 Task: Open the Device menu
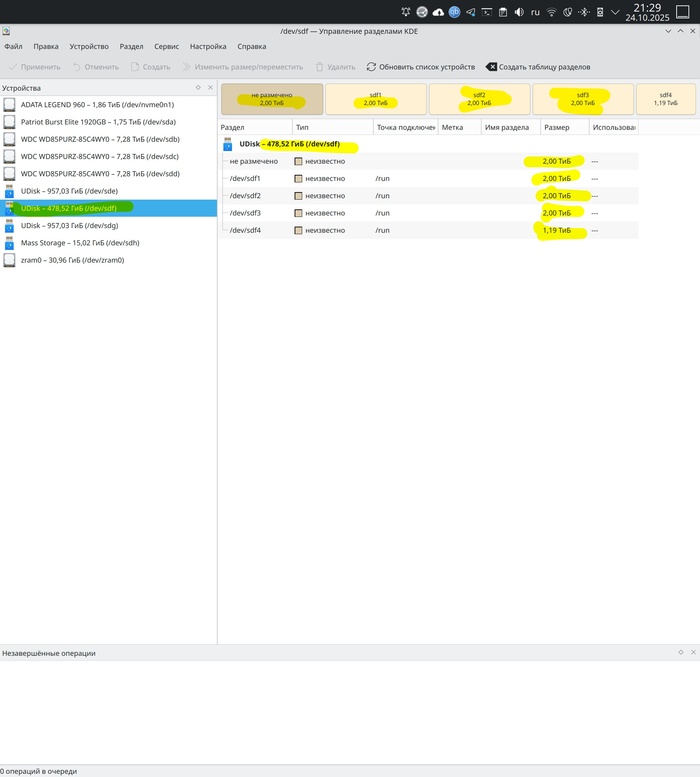pyautogui.click(x=89, y=46)
